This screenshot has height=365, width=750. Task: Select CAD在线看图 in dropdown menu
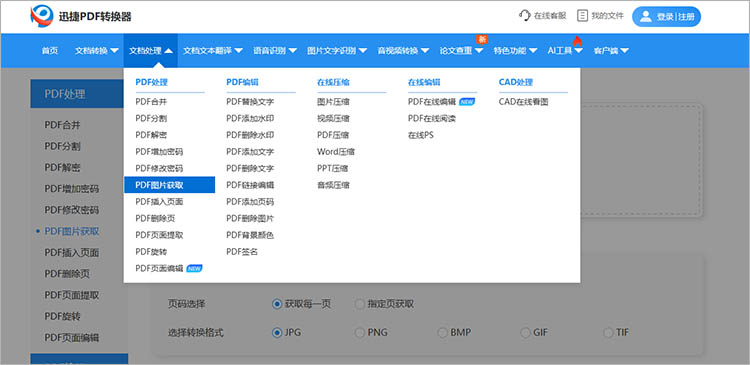coord(523,101)
